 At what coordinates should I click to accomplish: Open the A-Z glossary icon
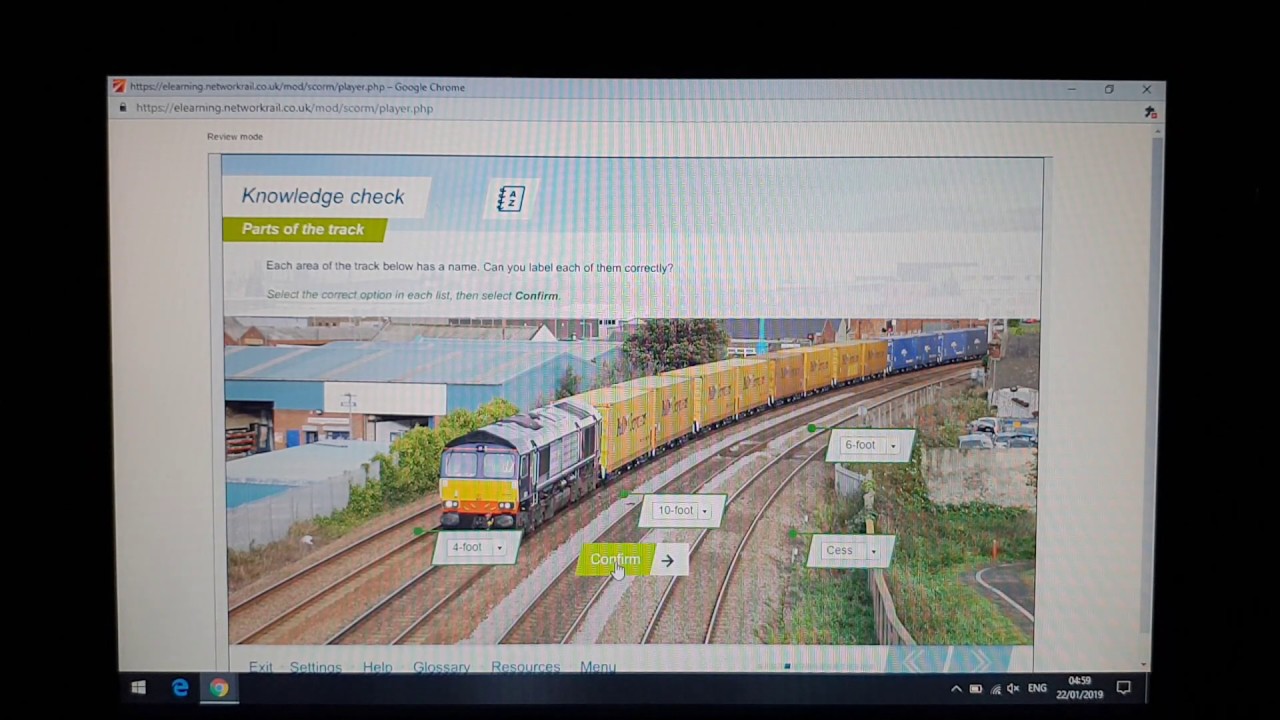point(510,198)
